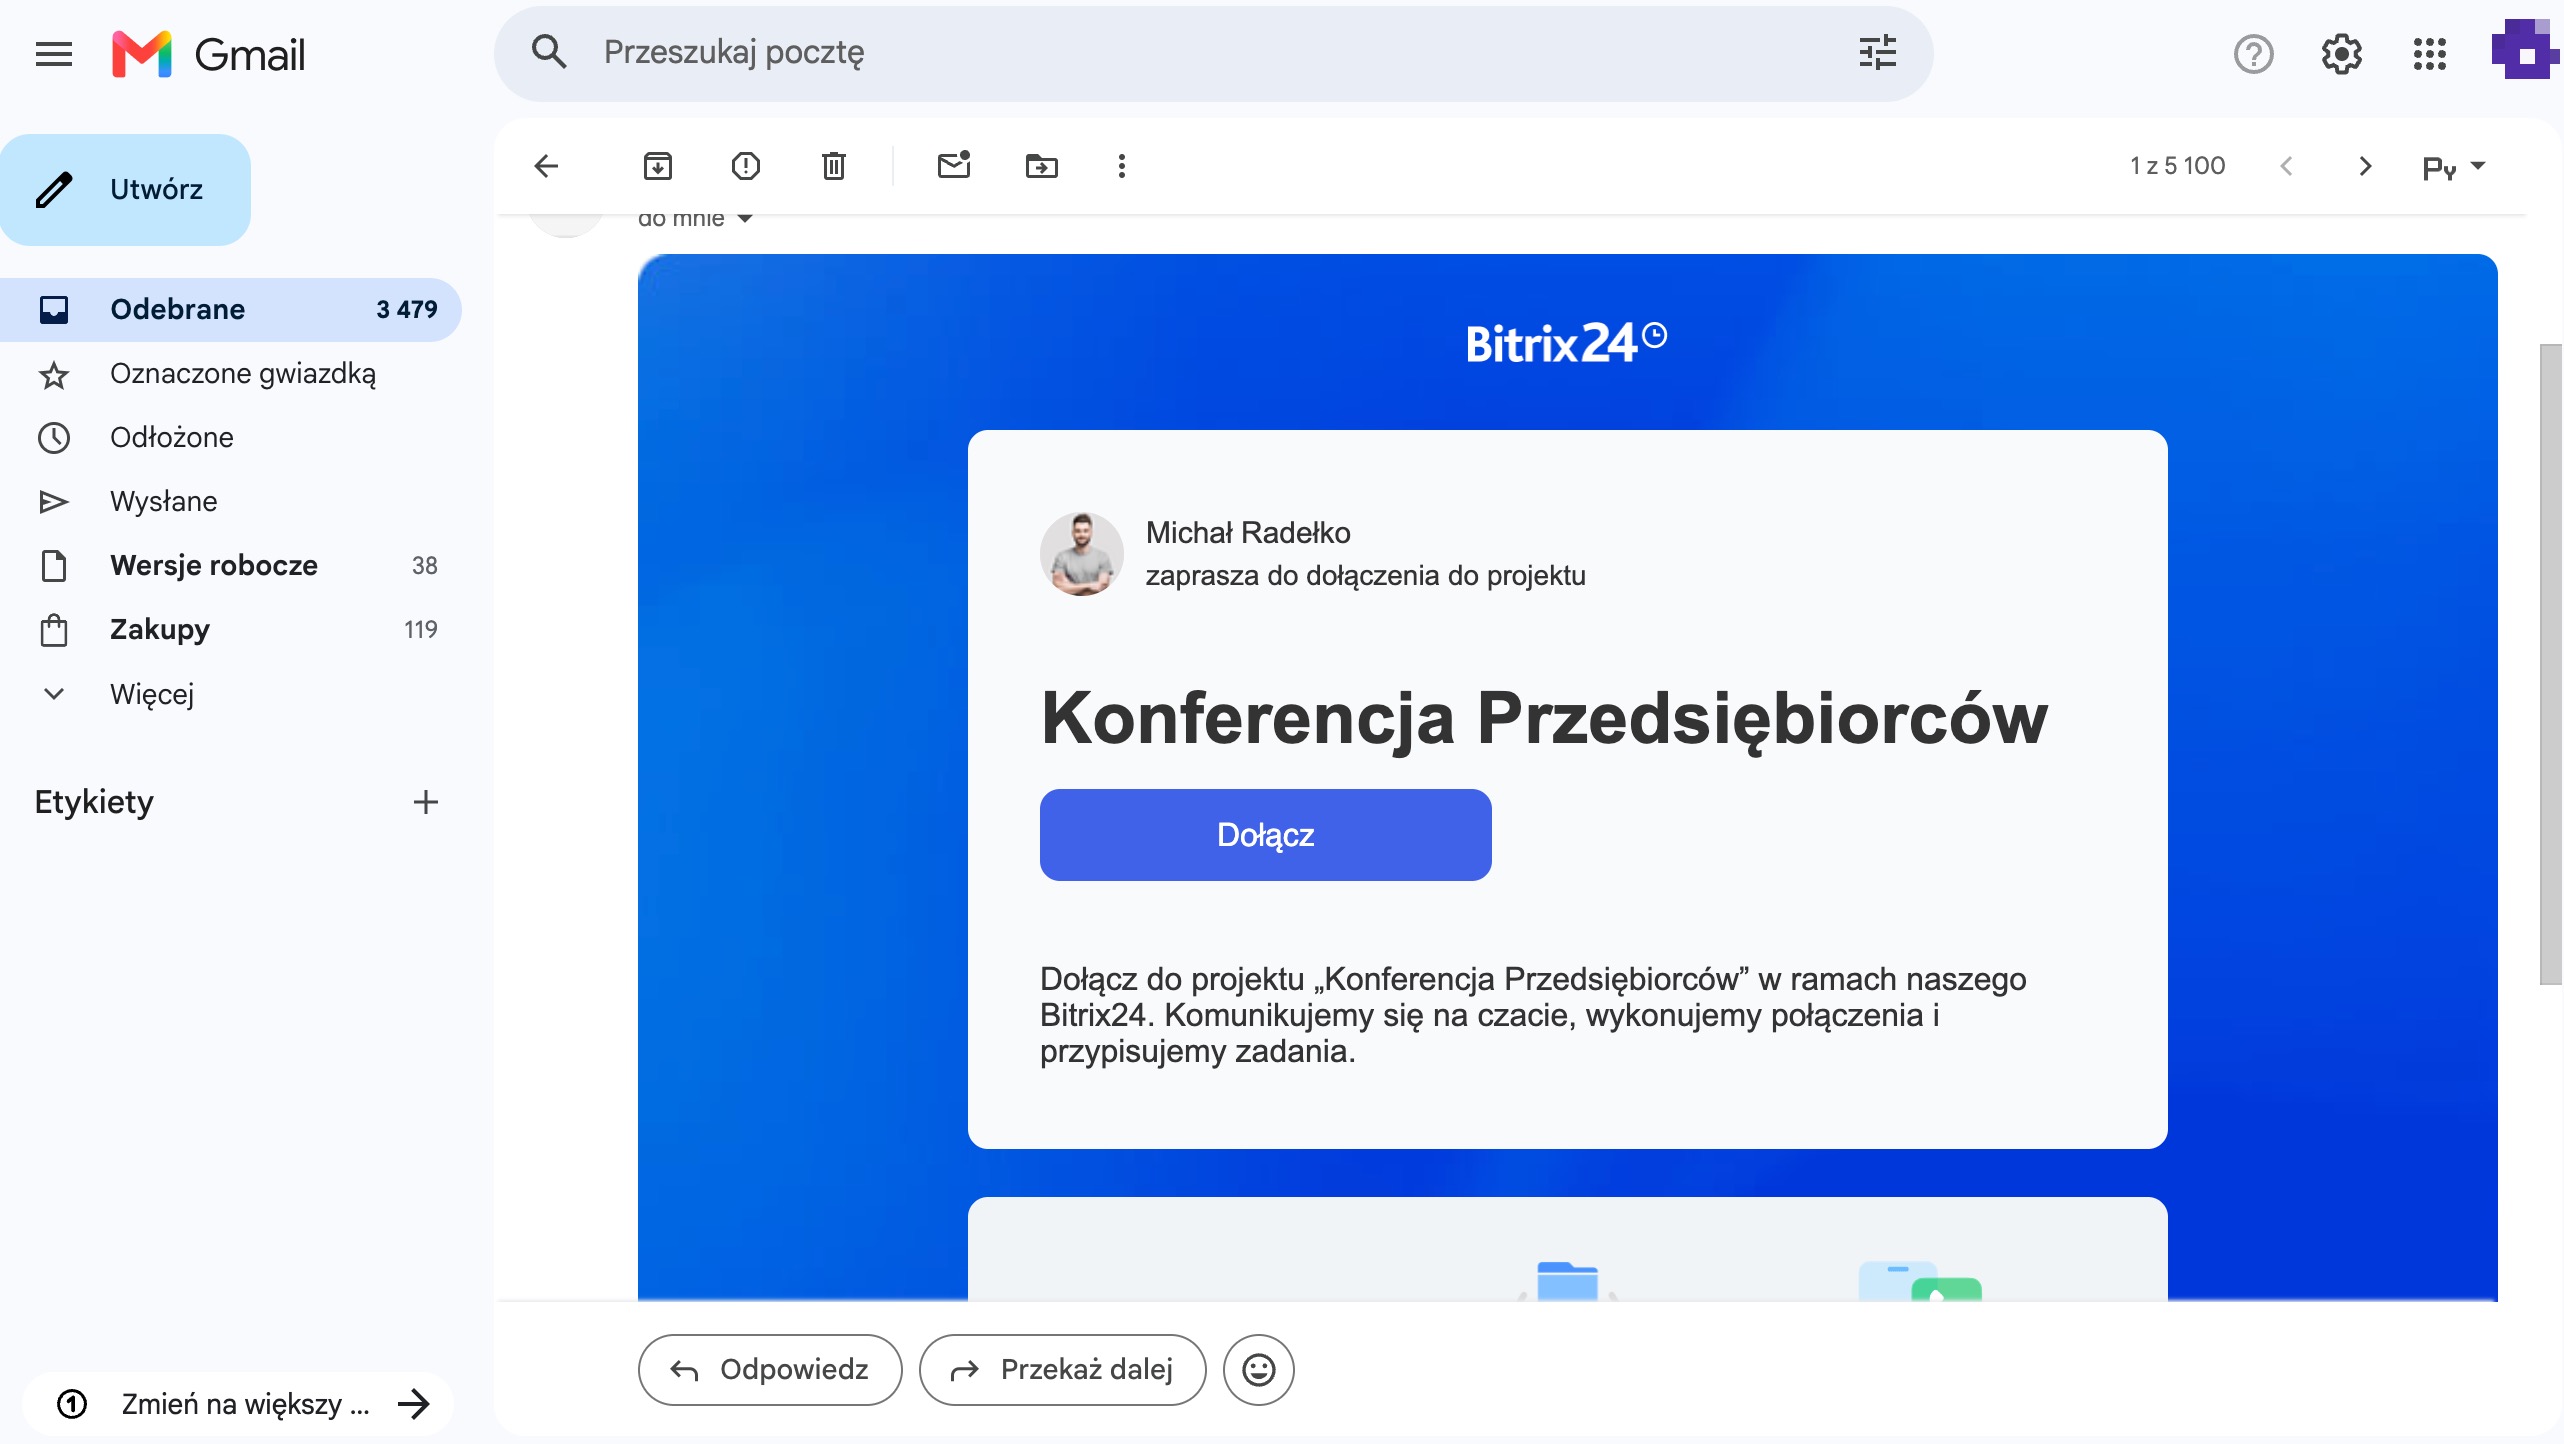The height and width of the screenshot is (1444, 2564).
Task: Click the Gmail logo
Action: [x=209, y=54]
